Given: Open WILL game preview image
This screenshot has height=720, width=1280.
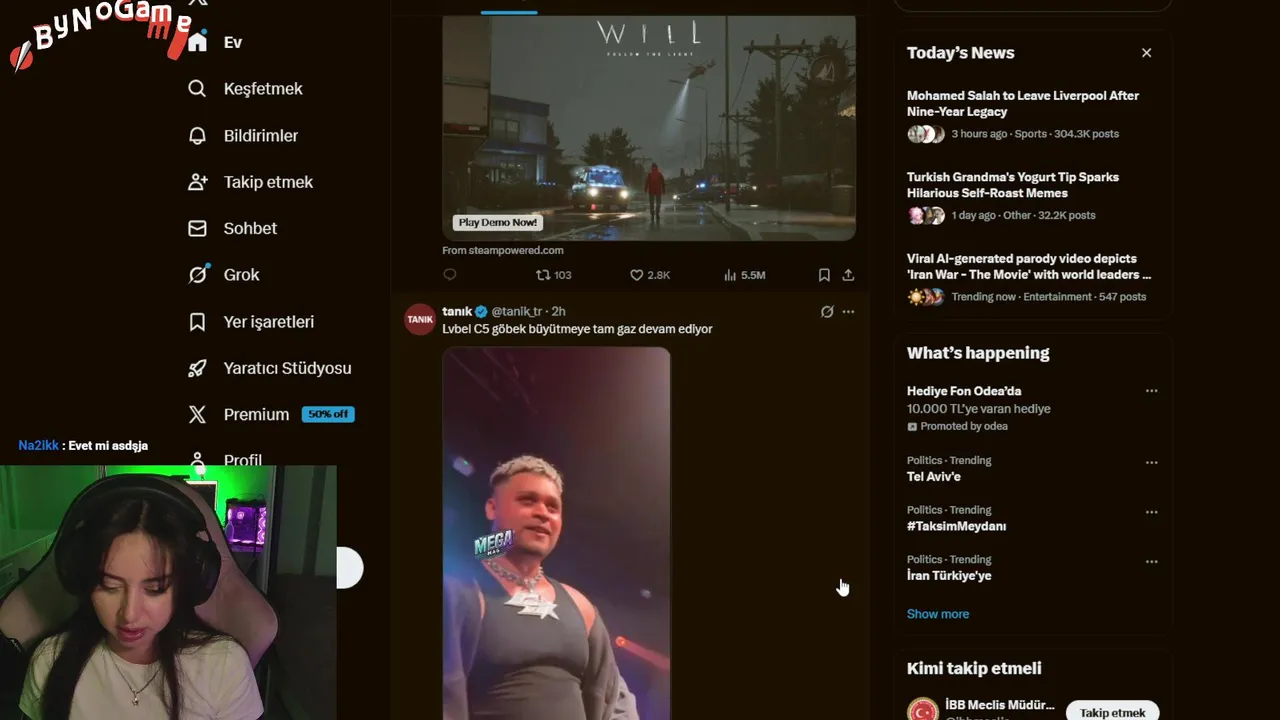Looking at the screenshot, I should point(649,128).
